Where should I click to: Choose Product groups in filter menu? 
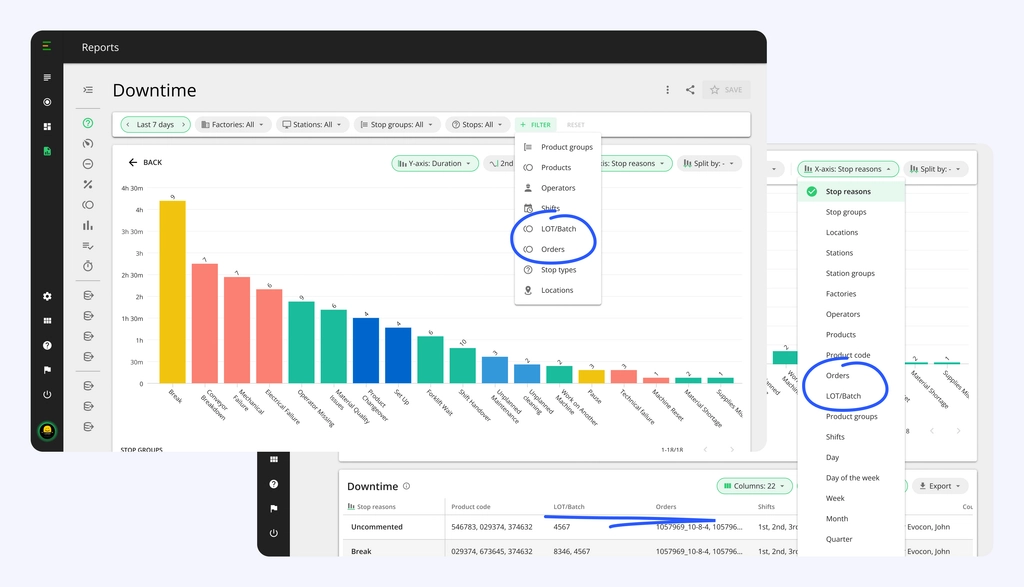[558, 147]
